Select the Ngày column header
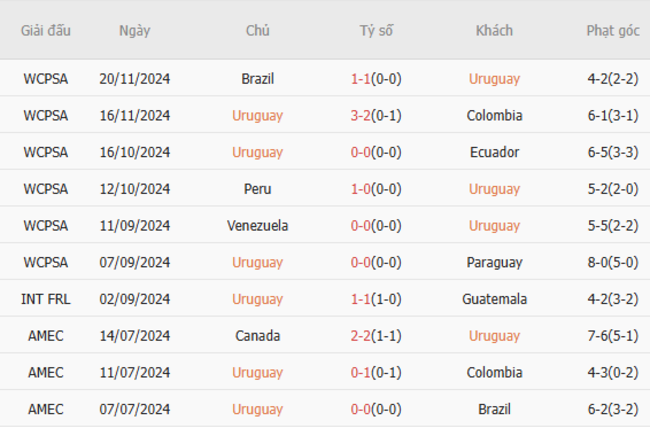 tap(134, 30)
